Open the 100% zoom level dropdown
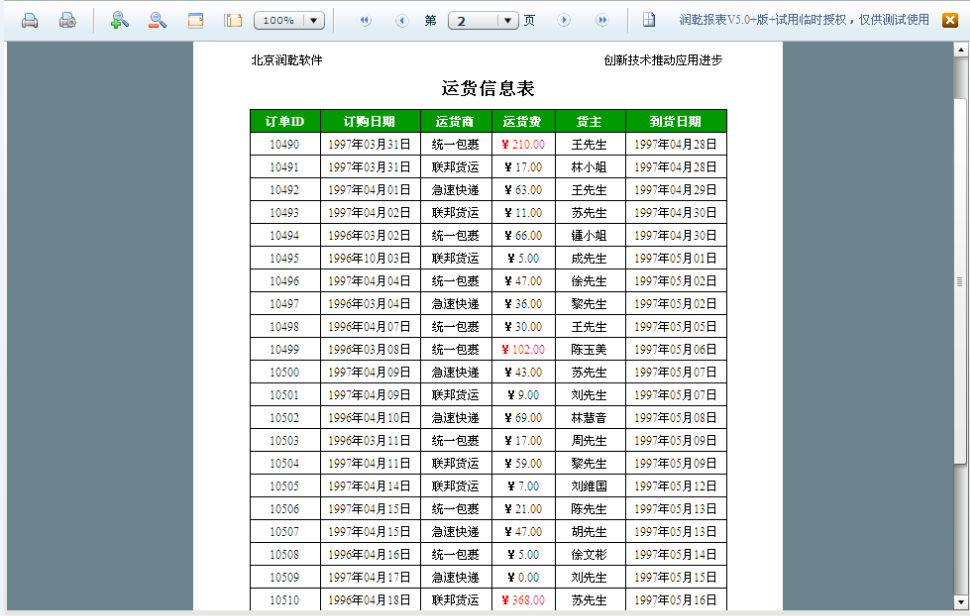970x616 pixels. (x=312, y=20)
